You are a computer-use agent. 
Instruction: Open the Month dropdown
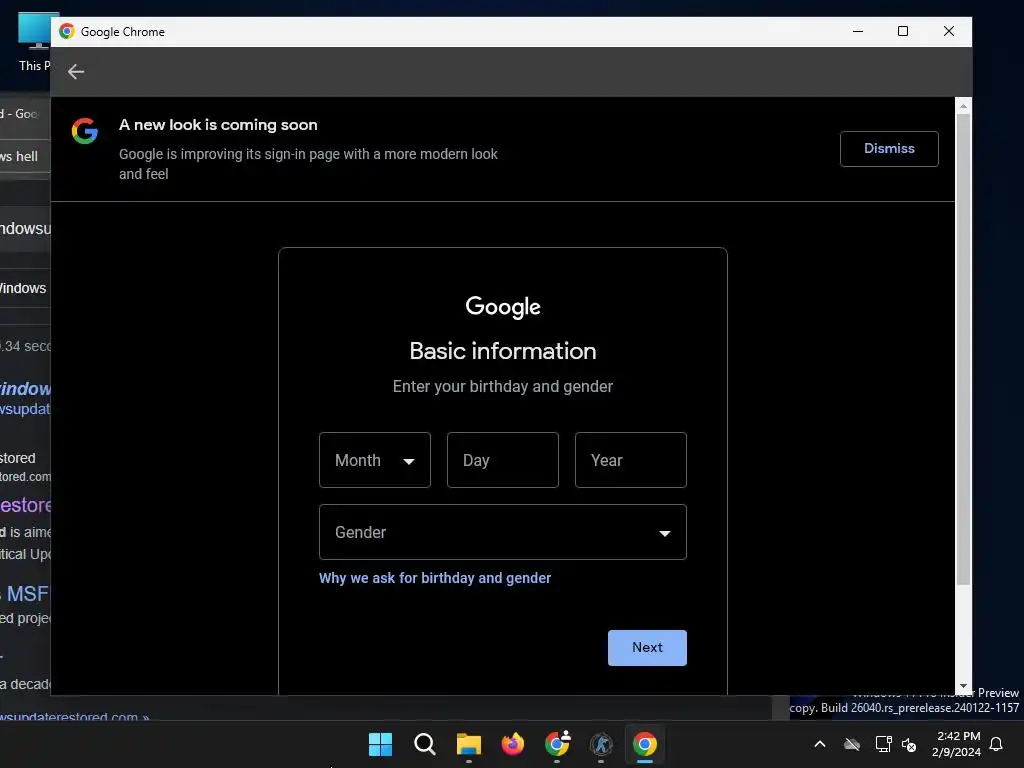pos(375,460)
